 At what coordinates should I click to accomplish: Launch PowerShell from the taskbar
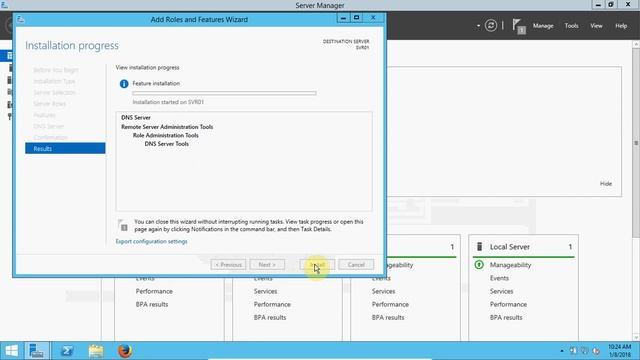[x=67, y=351]
